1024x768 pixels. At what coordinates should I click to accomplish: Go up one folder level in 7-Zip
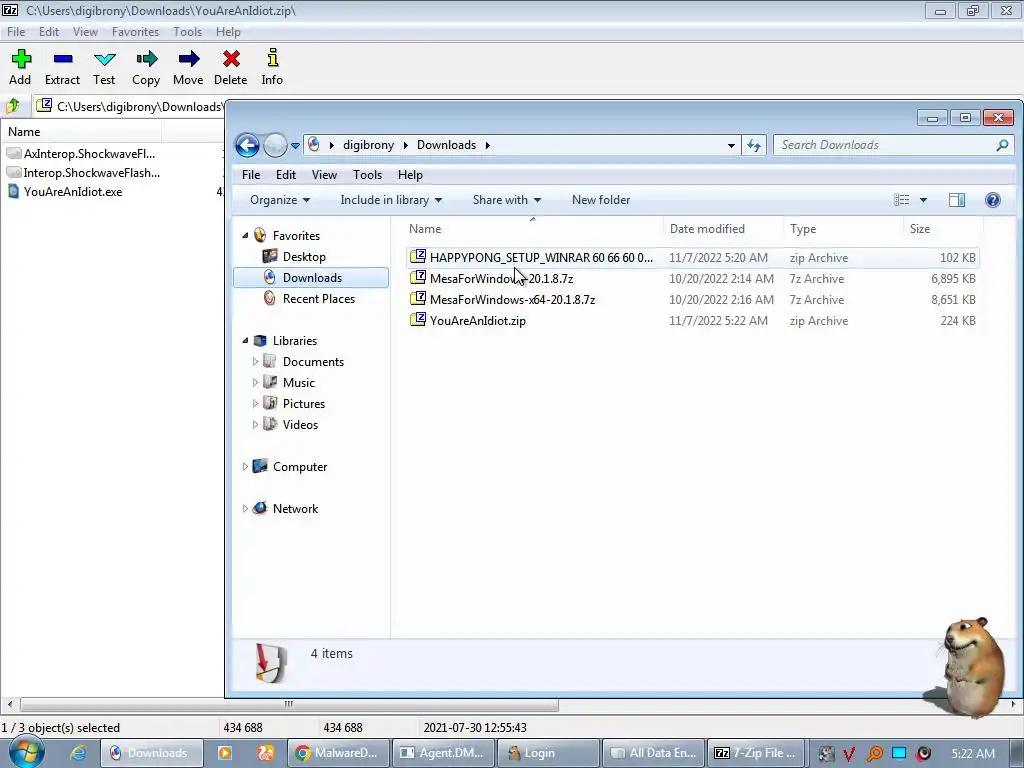[x=13, y=106]
